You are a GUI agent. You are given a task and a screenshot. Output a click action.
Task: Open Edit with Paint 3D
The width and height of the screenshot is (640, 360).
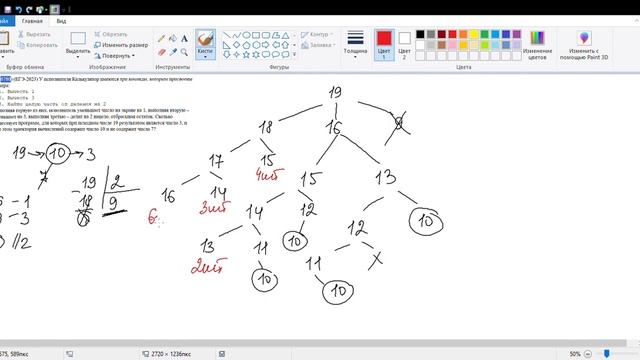584,46
